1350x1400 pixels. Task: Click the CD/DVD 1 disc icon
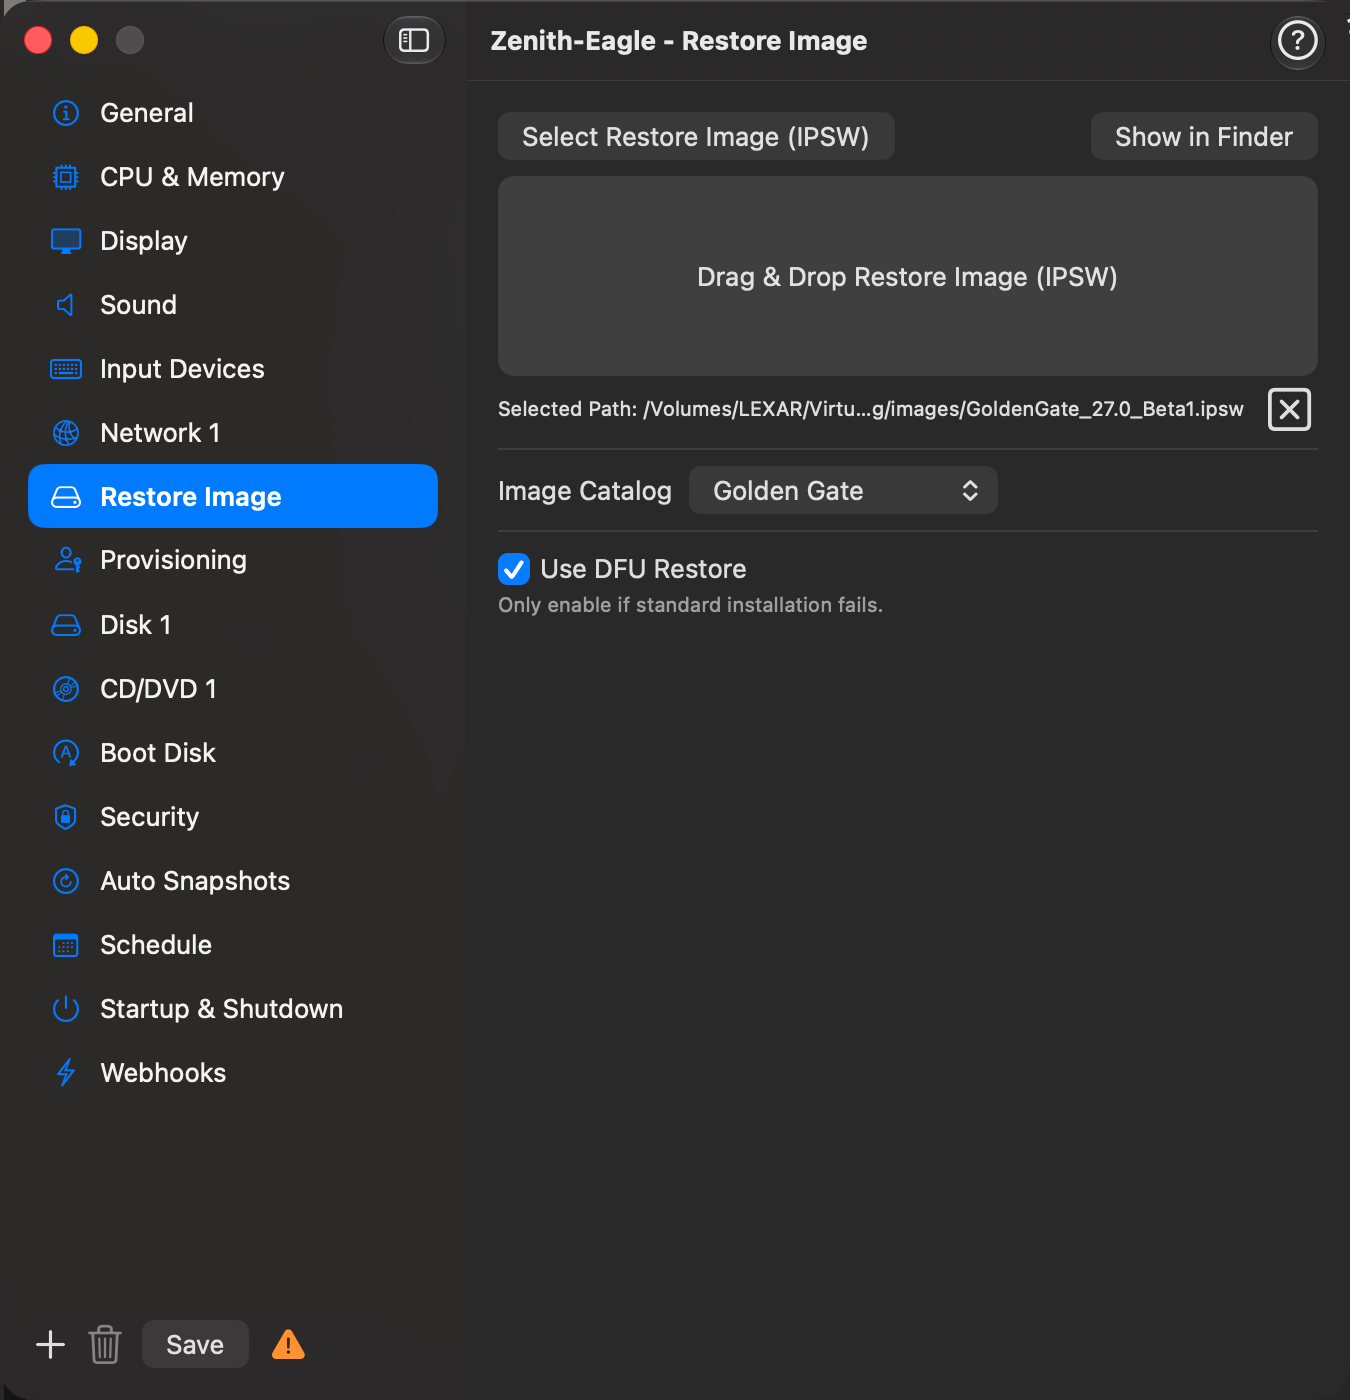(66, 689)
